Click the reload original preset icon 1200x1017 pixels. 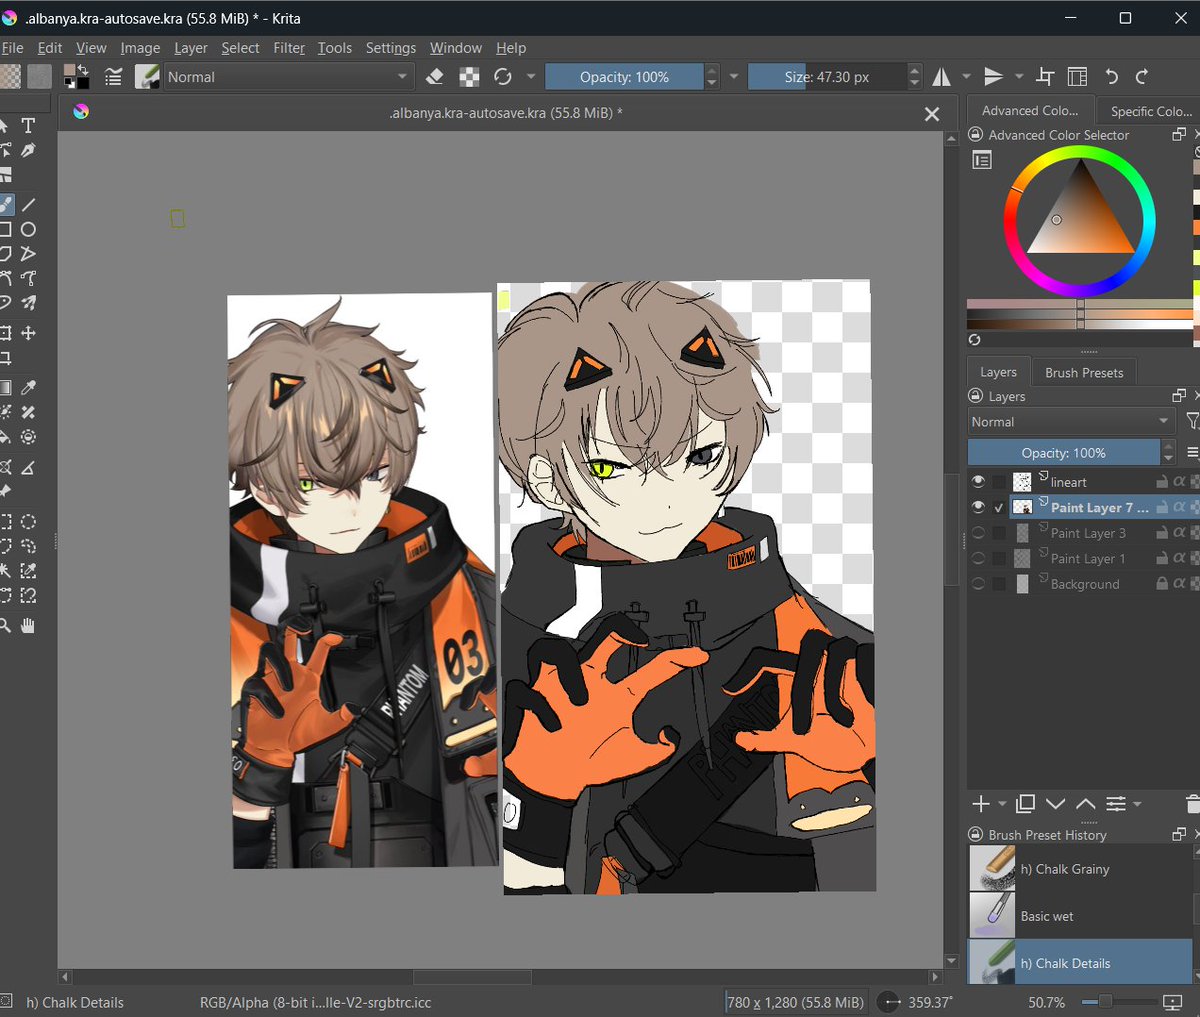[503, 77]
